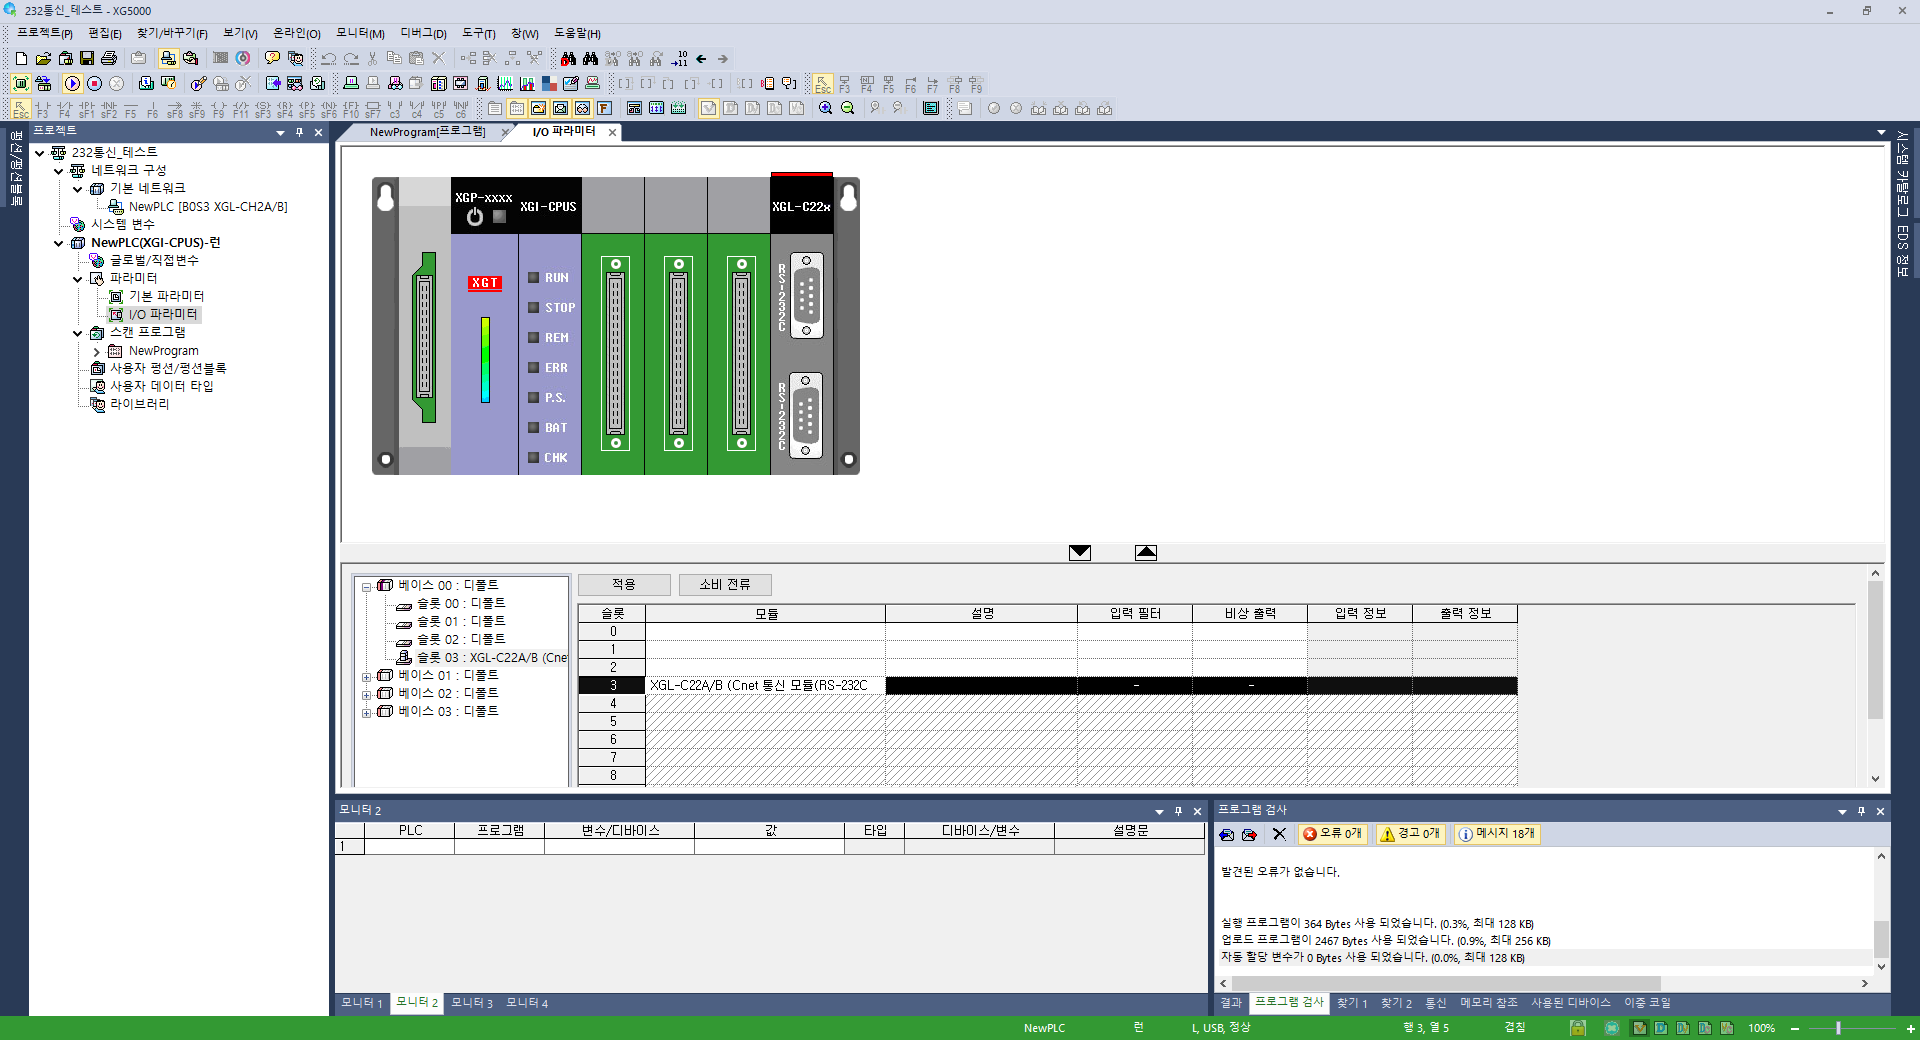The height and width of the screenshot is (1040, 1920).
Task: Switch to the 메모리 참조 tab
Action: tap(1488, 1003)
